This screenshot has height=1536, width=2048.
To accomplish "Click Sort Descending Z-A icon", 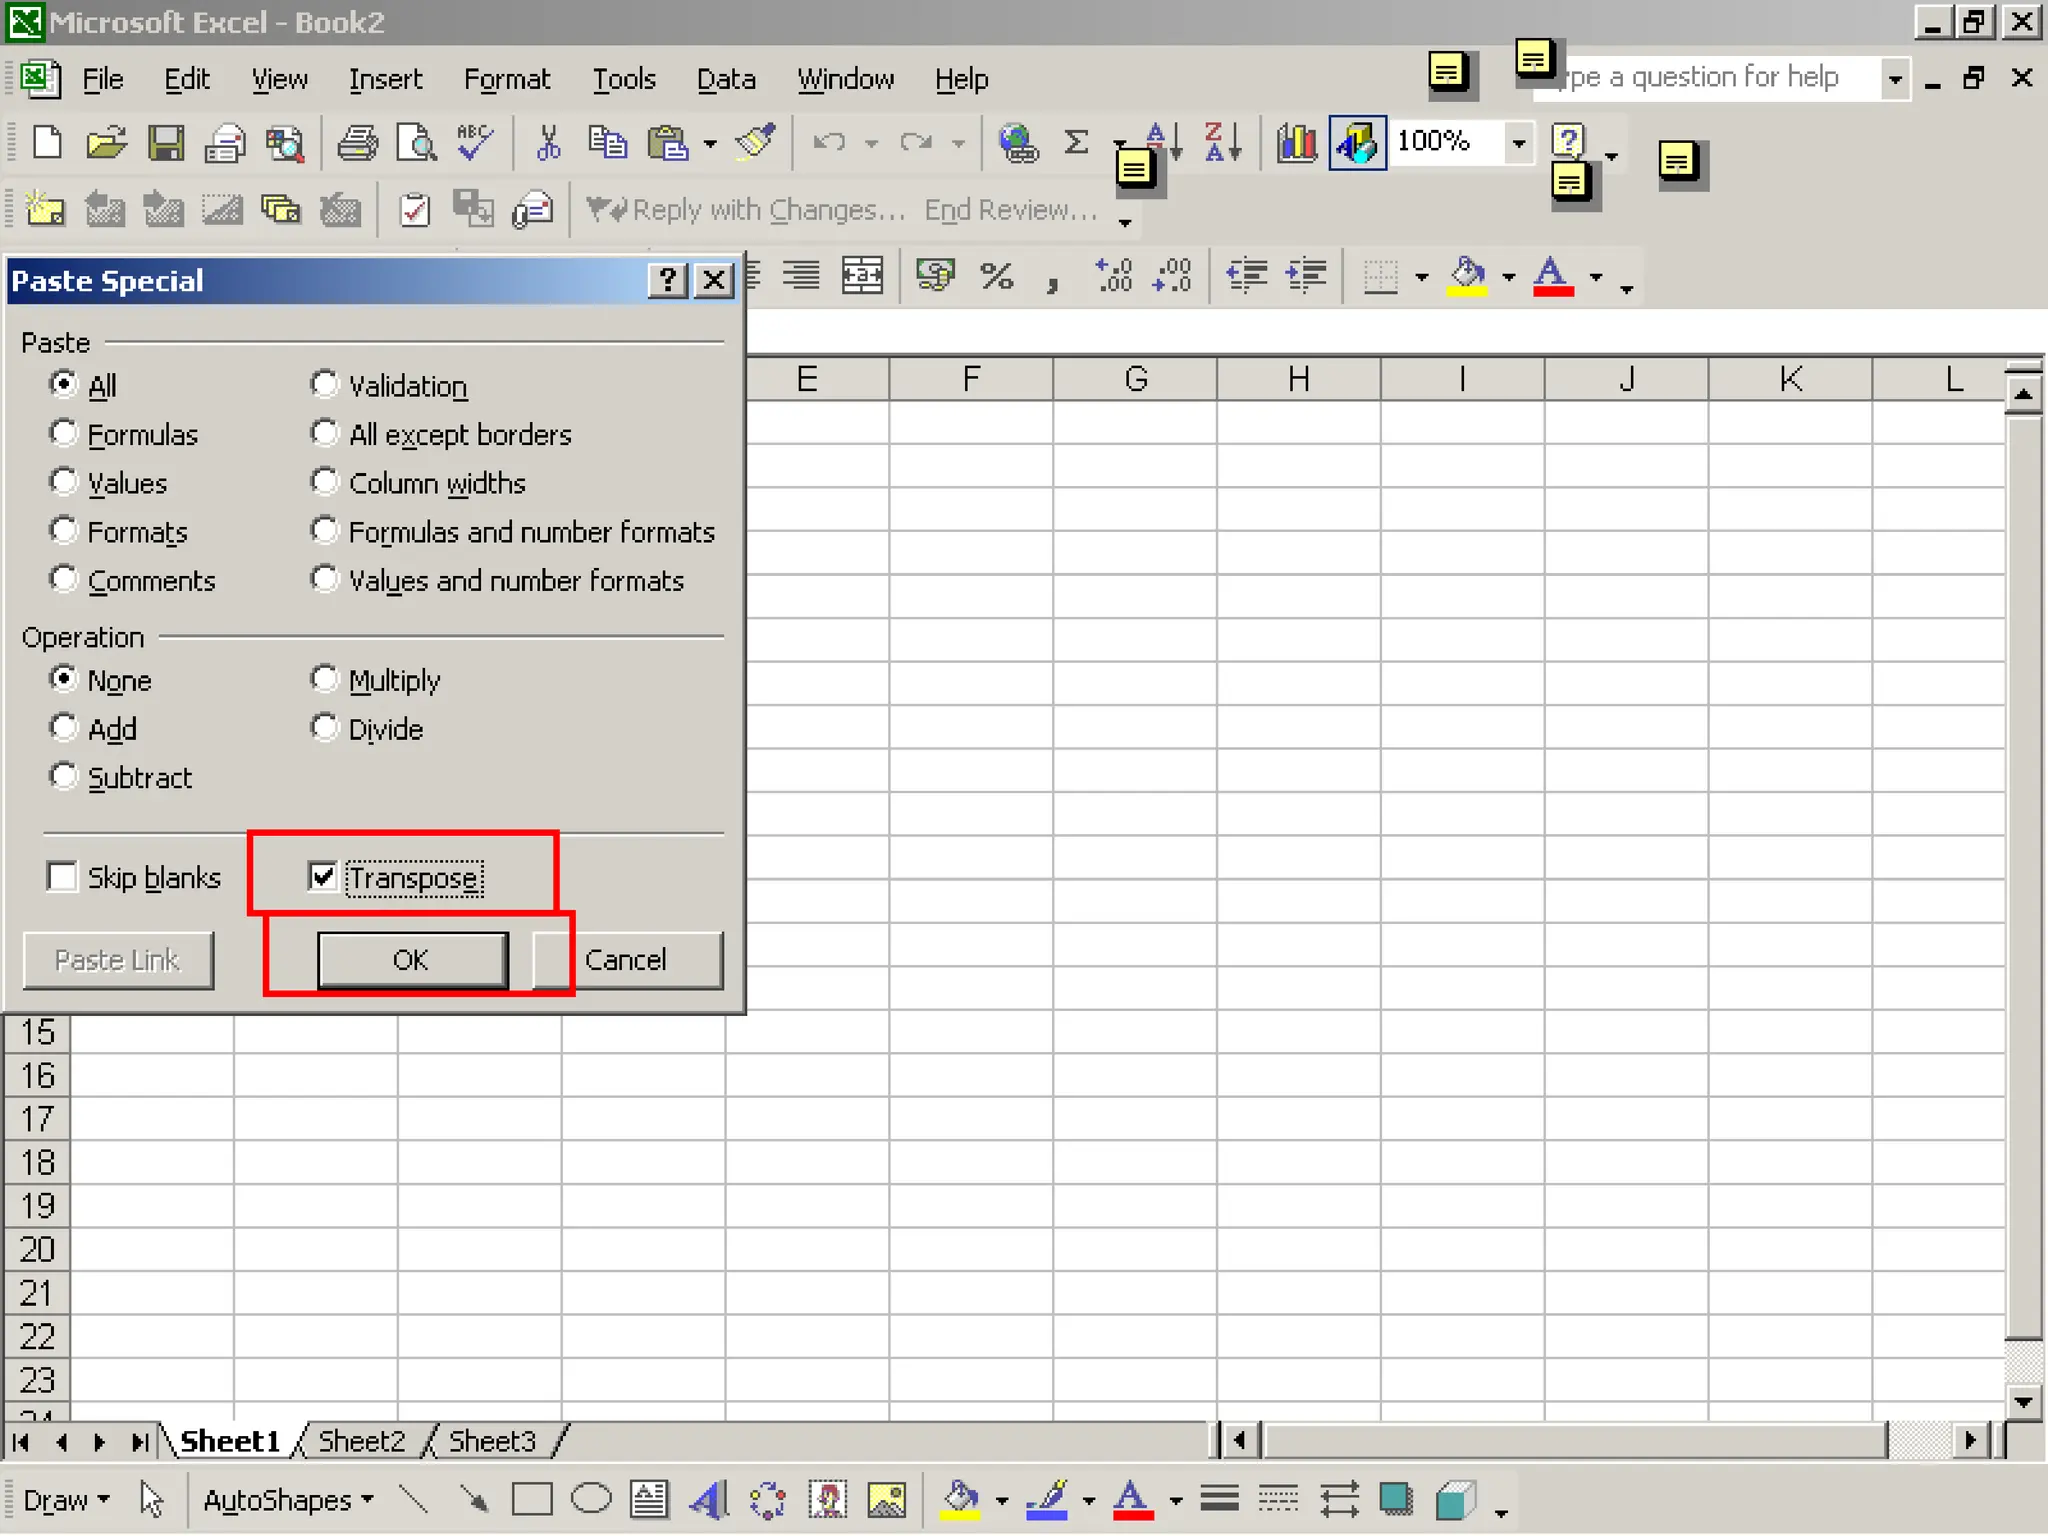I will coord(1222,143).
